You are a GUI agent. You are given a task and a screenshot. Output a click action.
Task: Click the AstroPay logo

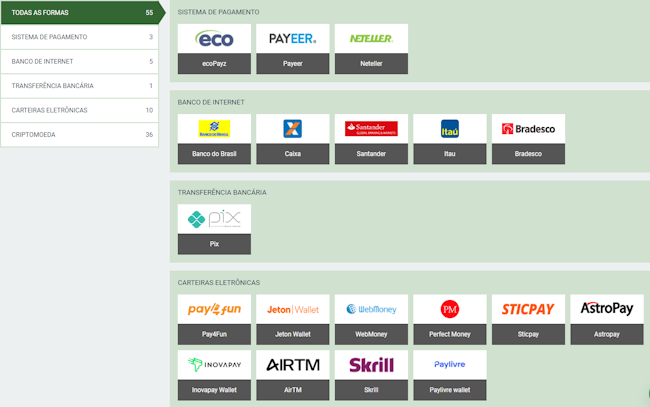[607, 308]
